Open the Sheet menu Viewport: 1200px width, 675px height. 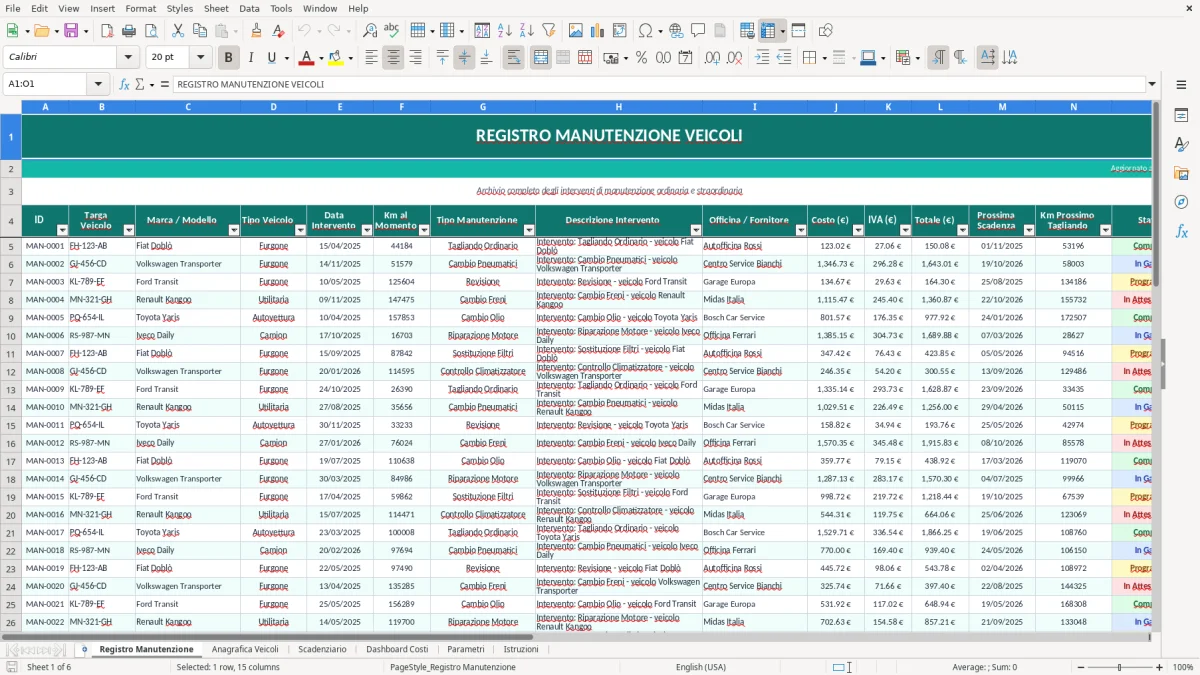(216, 8)
